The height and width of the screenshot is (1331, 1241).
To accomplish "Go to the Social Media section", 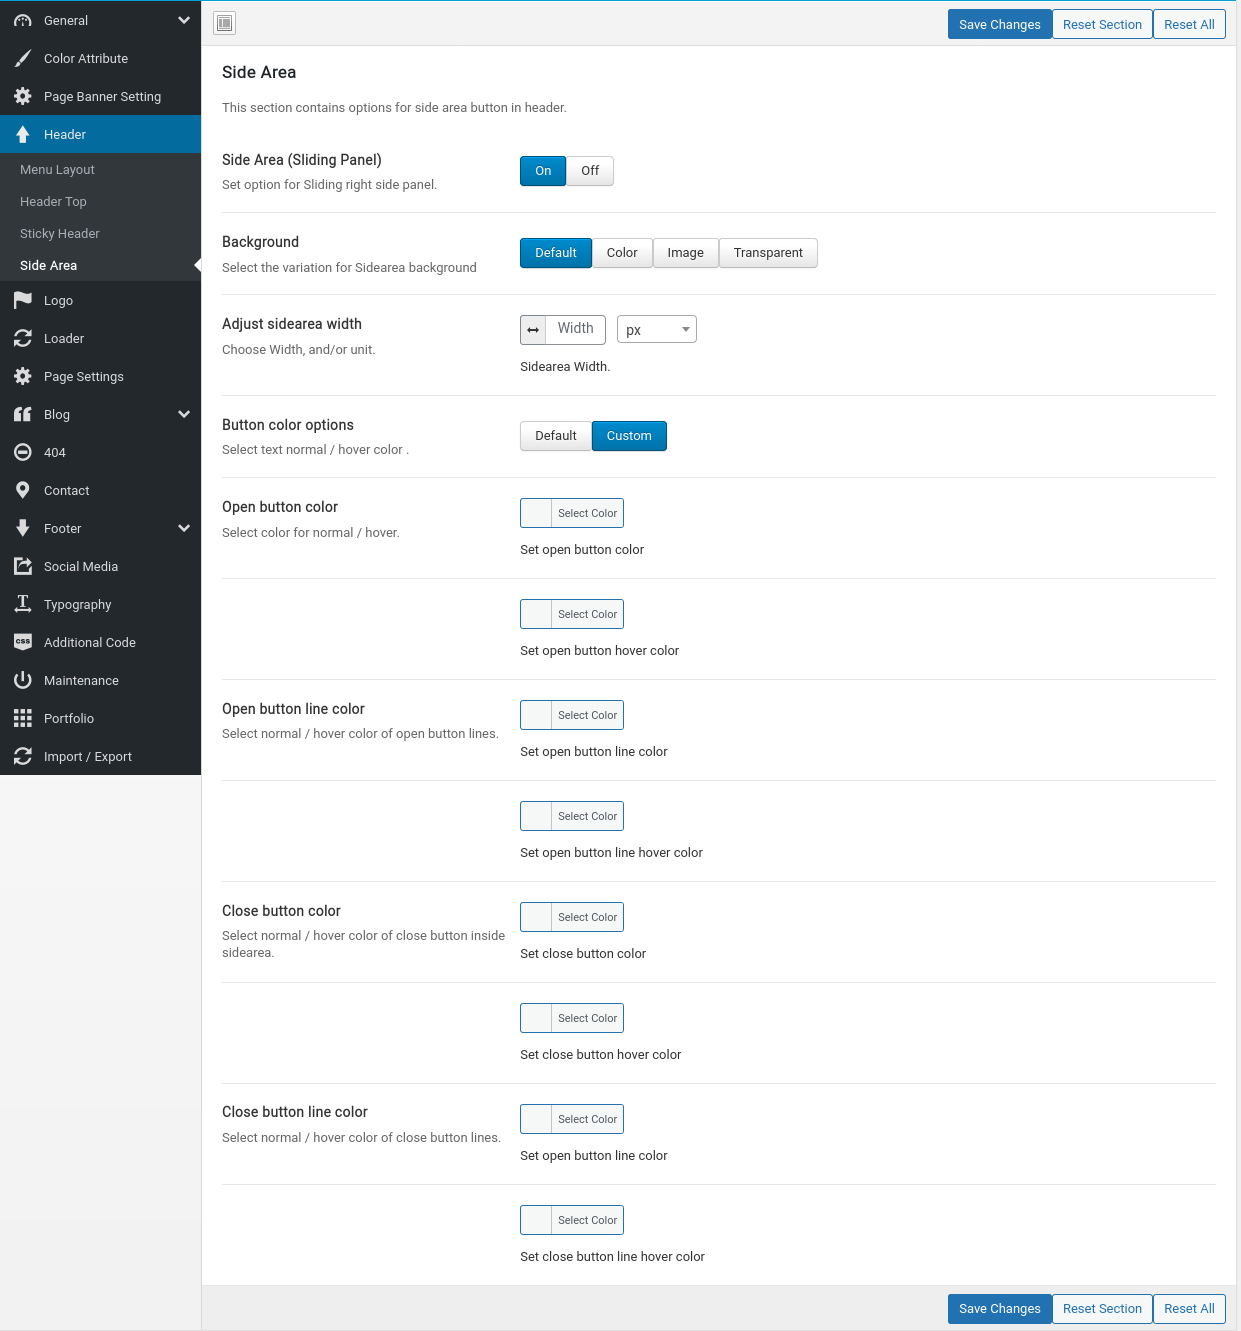I will point(100,566).
